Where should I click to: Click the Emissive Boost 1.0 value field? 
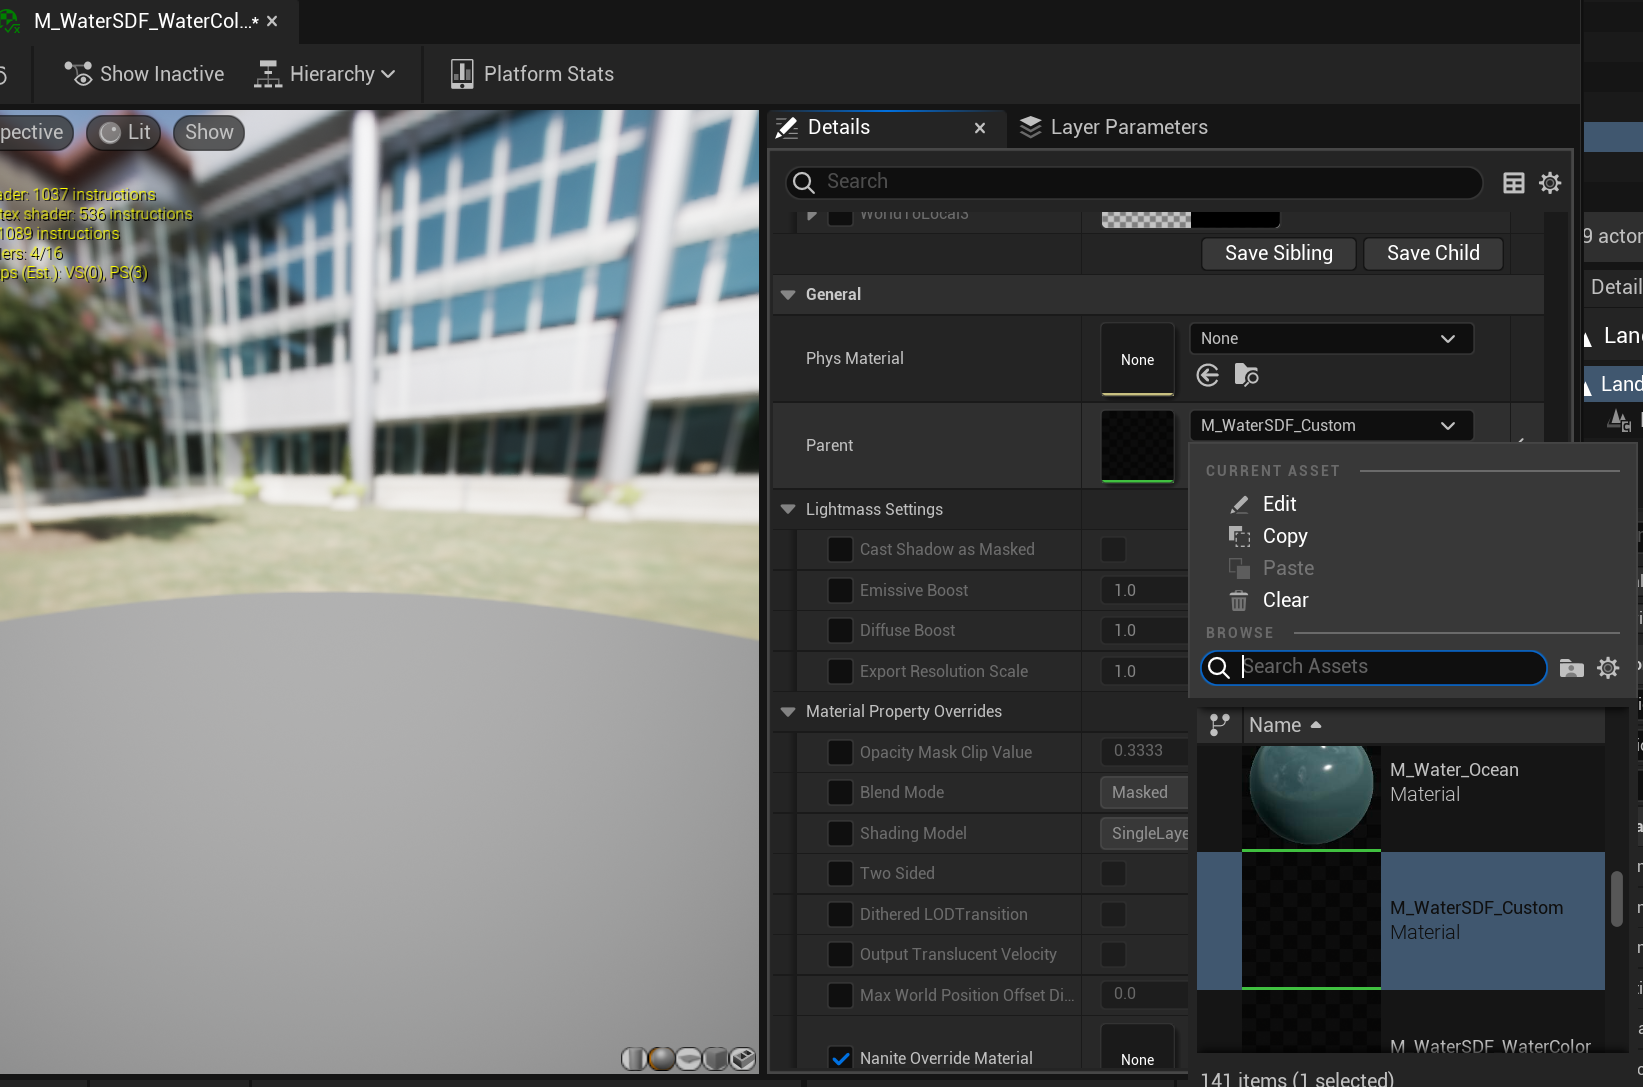tap(1144, 590)
